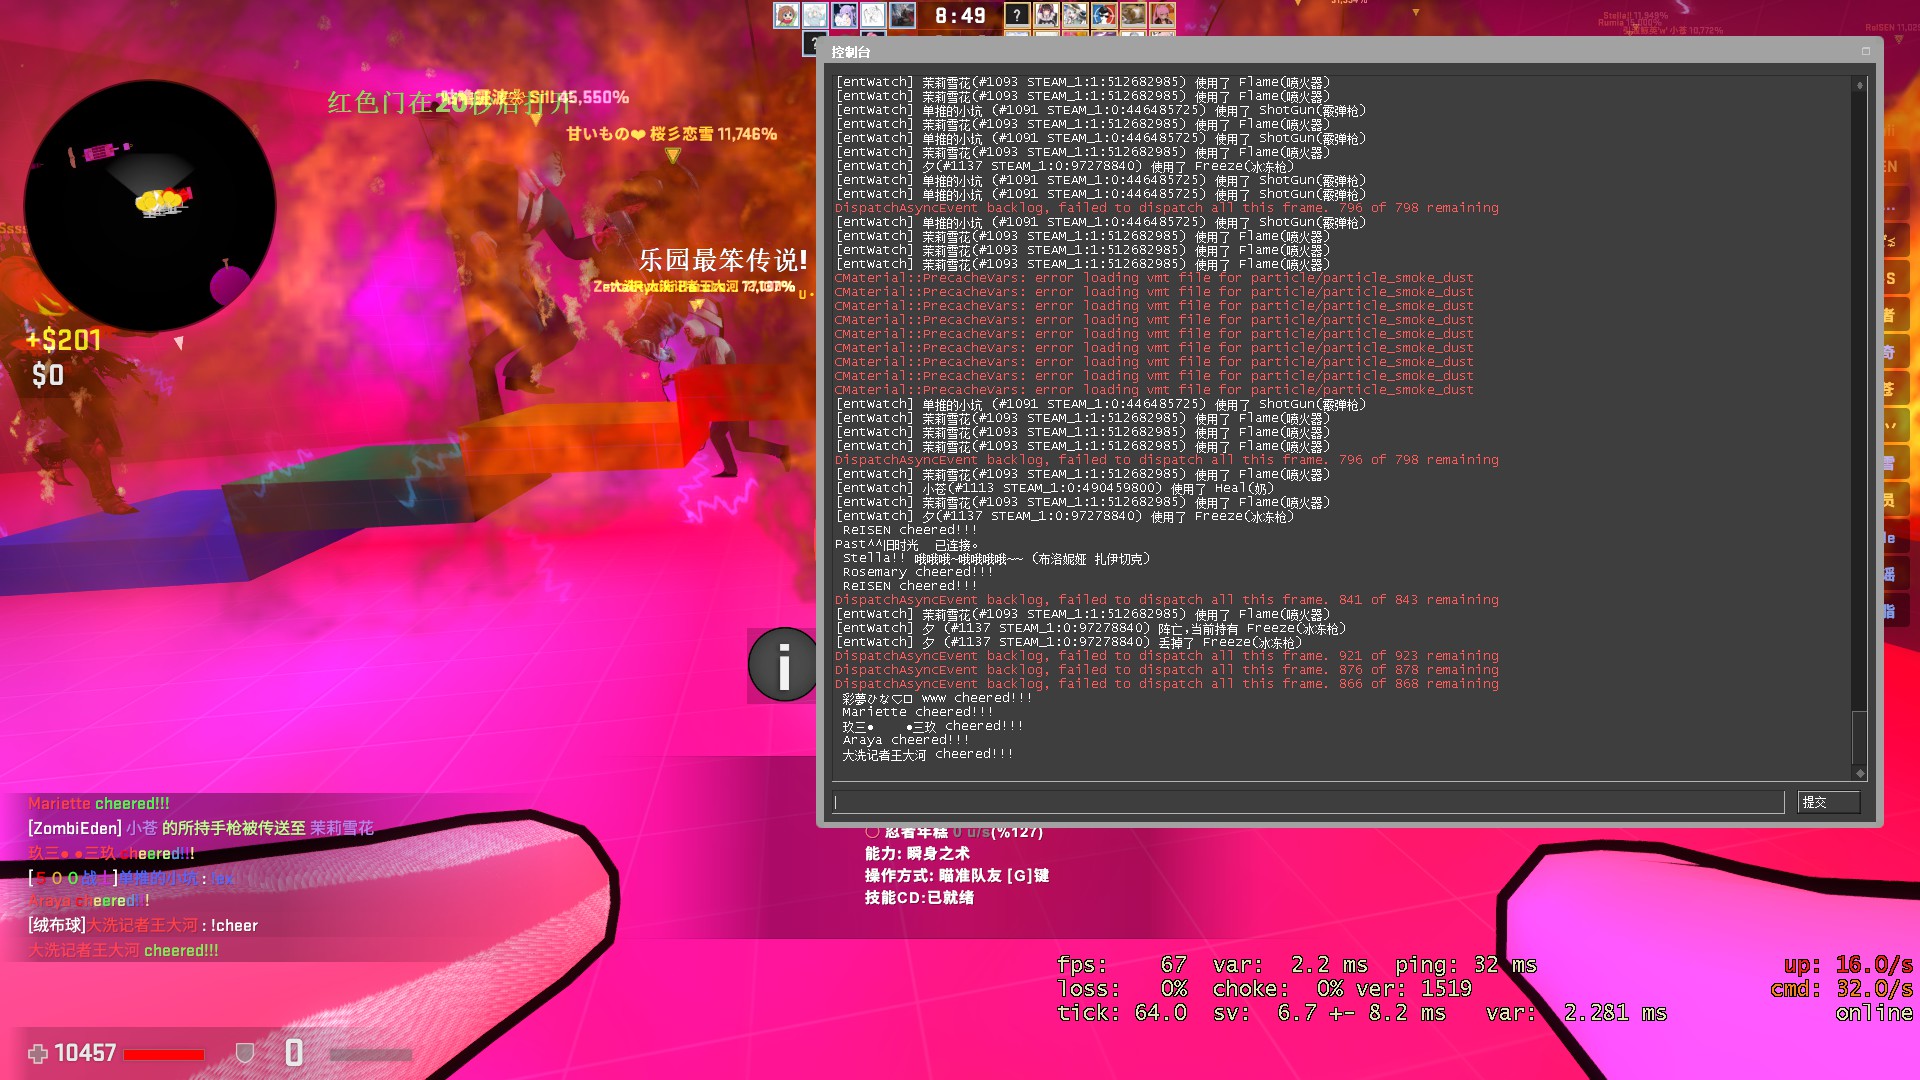Click the armor value 0

coord(294,1053)
